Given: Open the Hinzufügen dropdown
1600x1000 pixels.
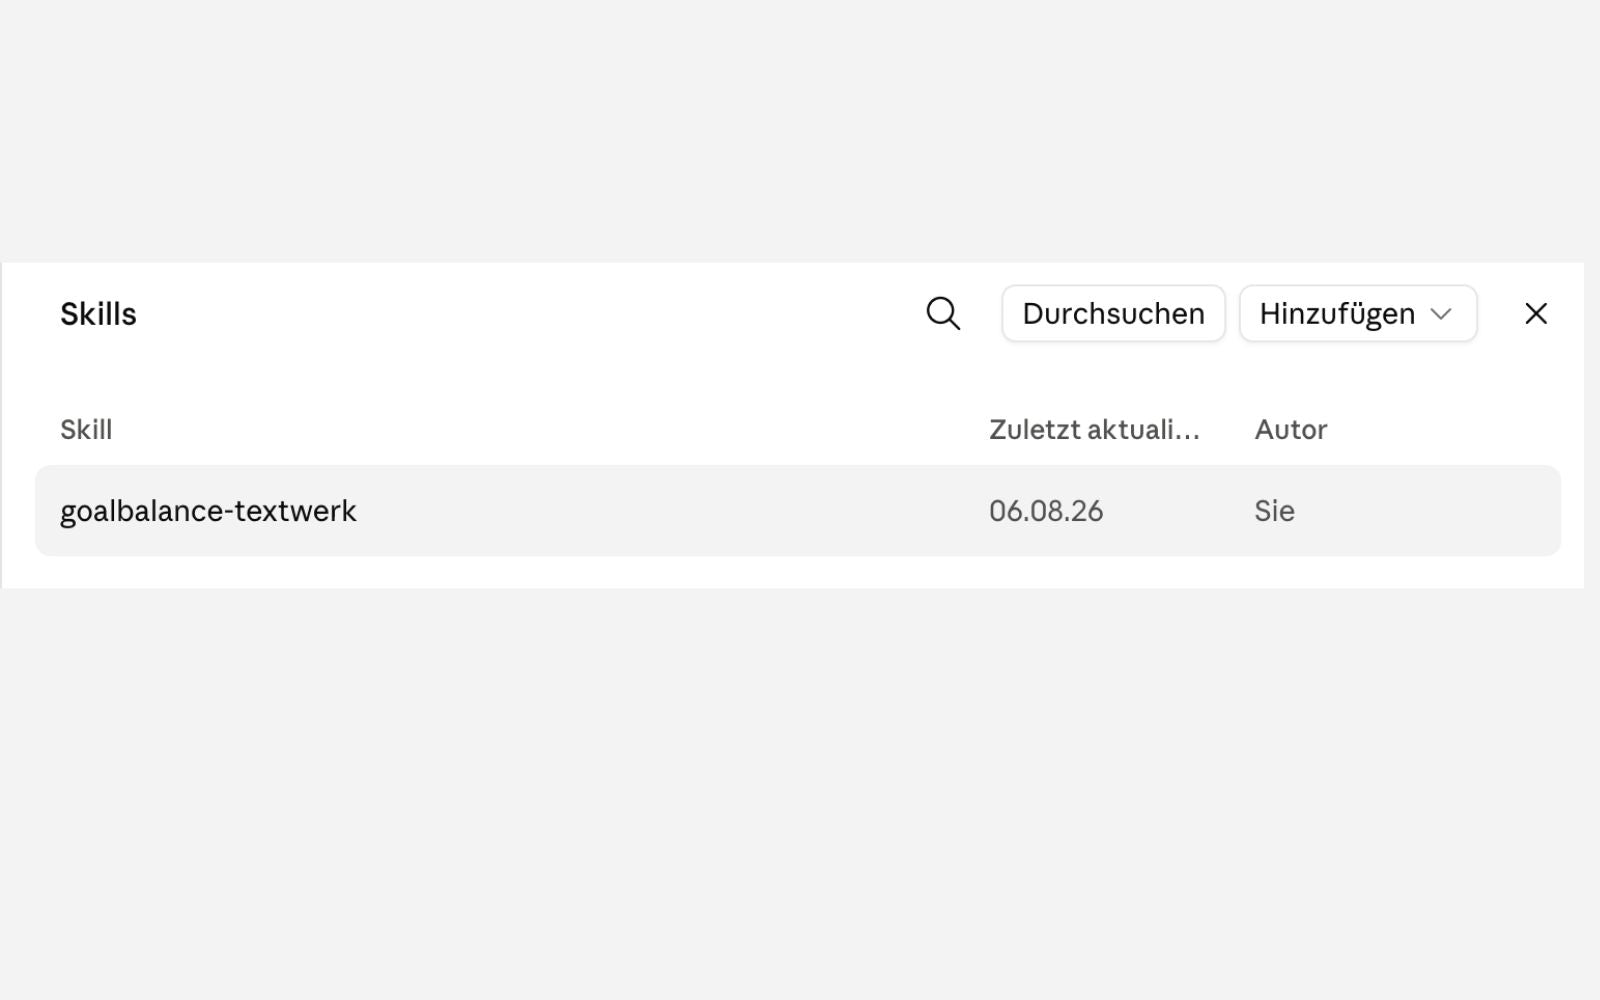Looking at the screenshot, I should pyautogui.click(x=1358, y=313).
